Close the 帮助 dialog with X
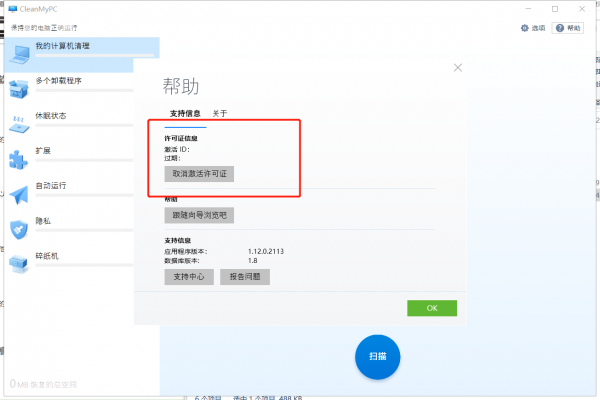The width and height of the screenshot is (600, 400). pos(458,68)
